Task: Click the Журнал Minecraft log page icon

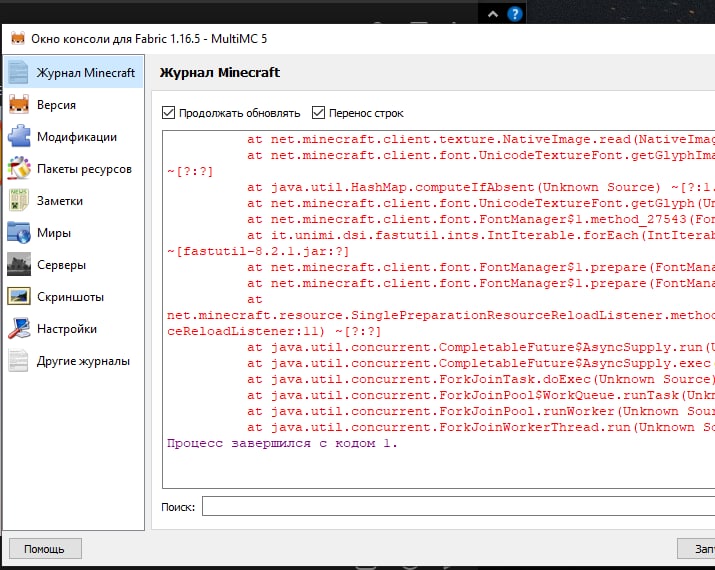Action: pos(19,73)
